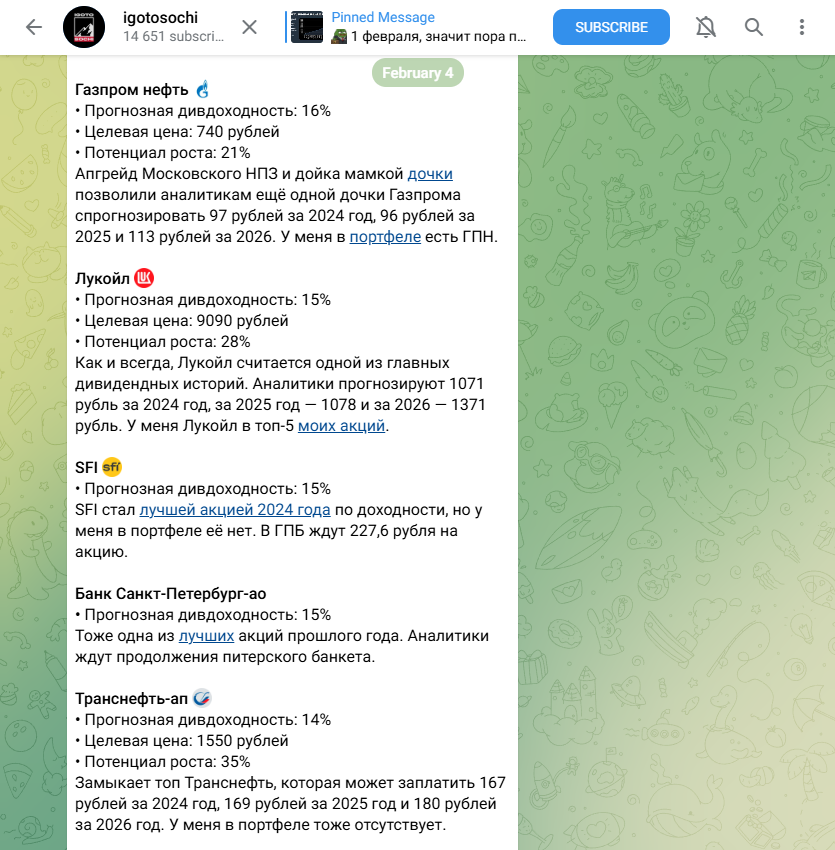Viewport: 835px width, 850px height.
Task: Click the red Lukoil logo emoji
Action: click(x=144, y=278)
